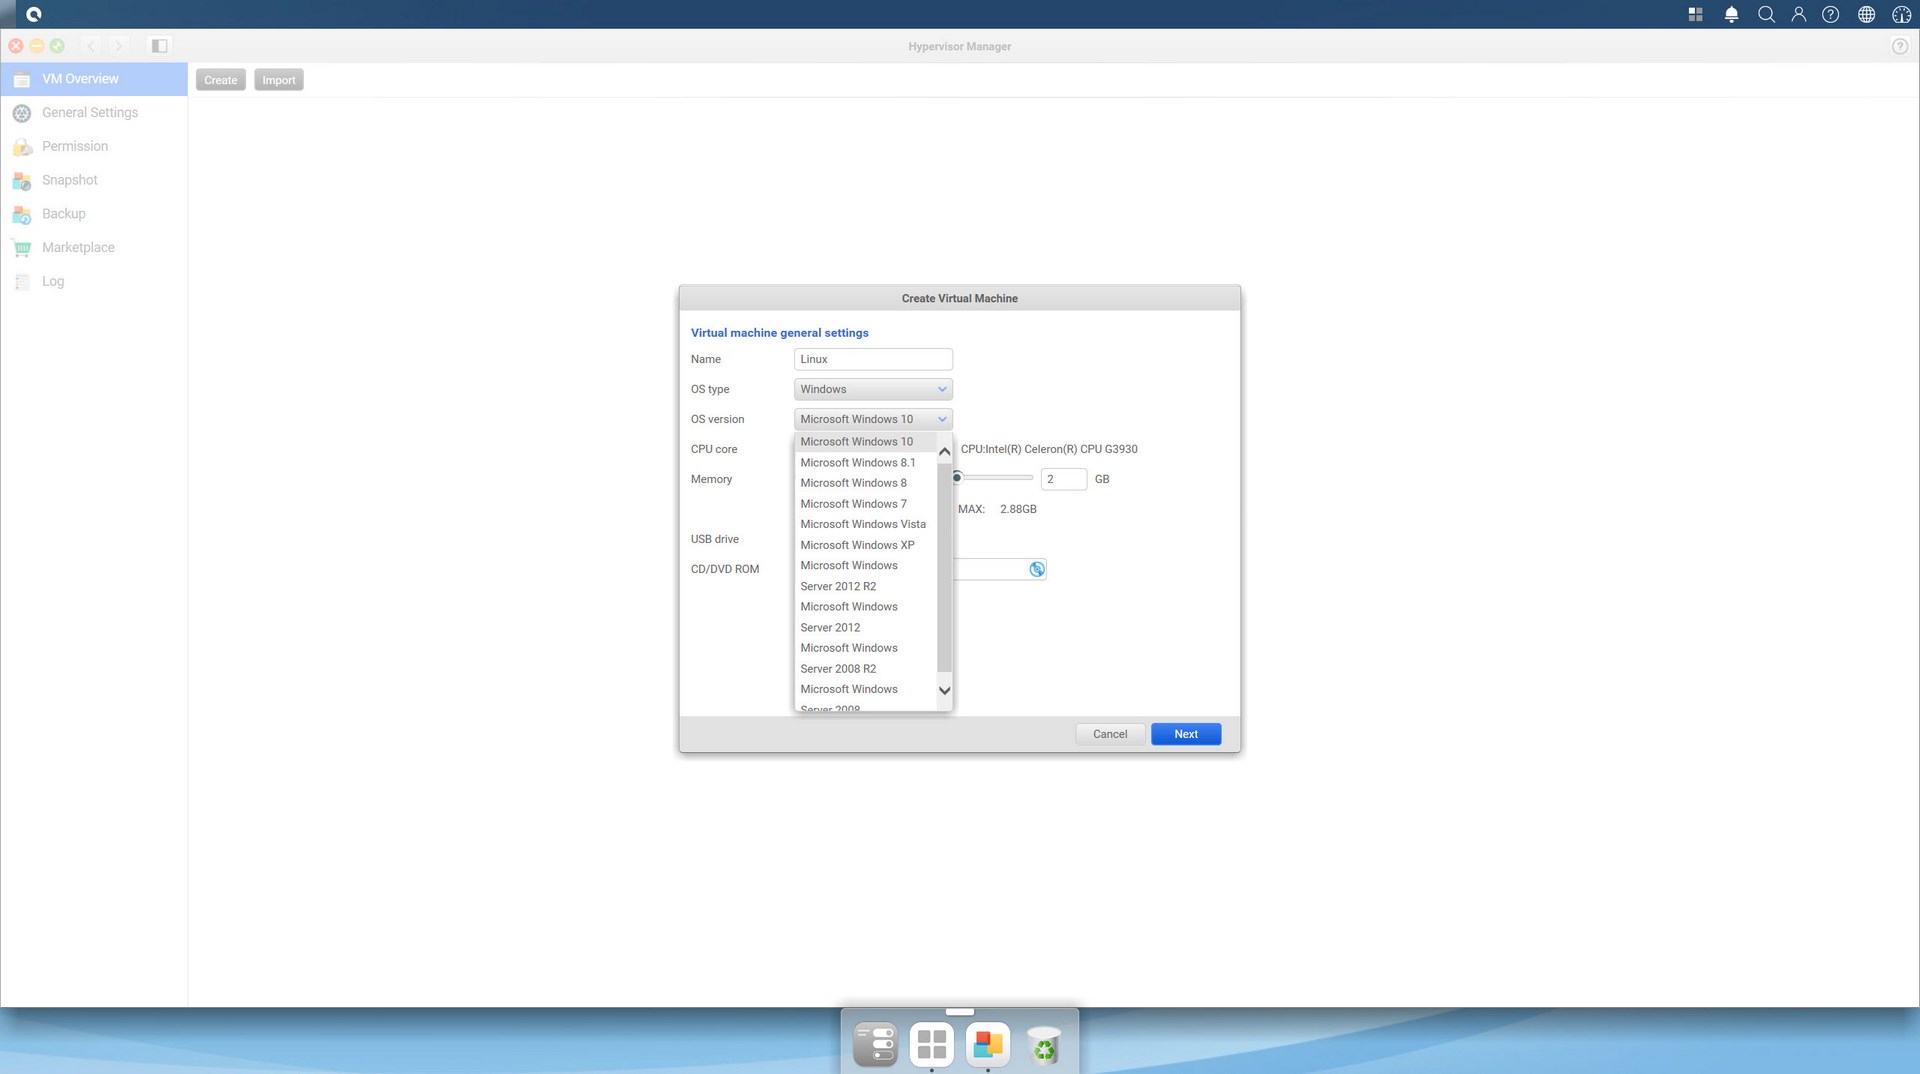Open the colorful windows dock app
The height and width of the screenshot is (1074, 1920).
pos(988,1044)
